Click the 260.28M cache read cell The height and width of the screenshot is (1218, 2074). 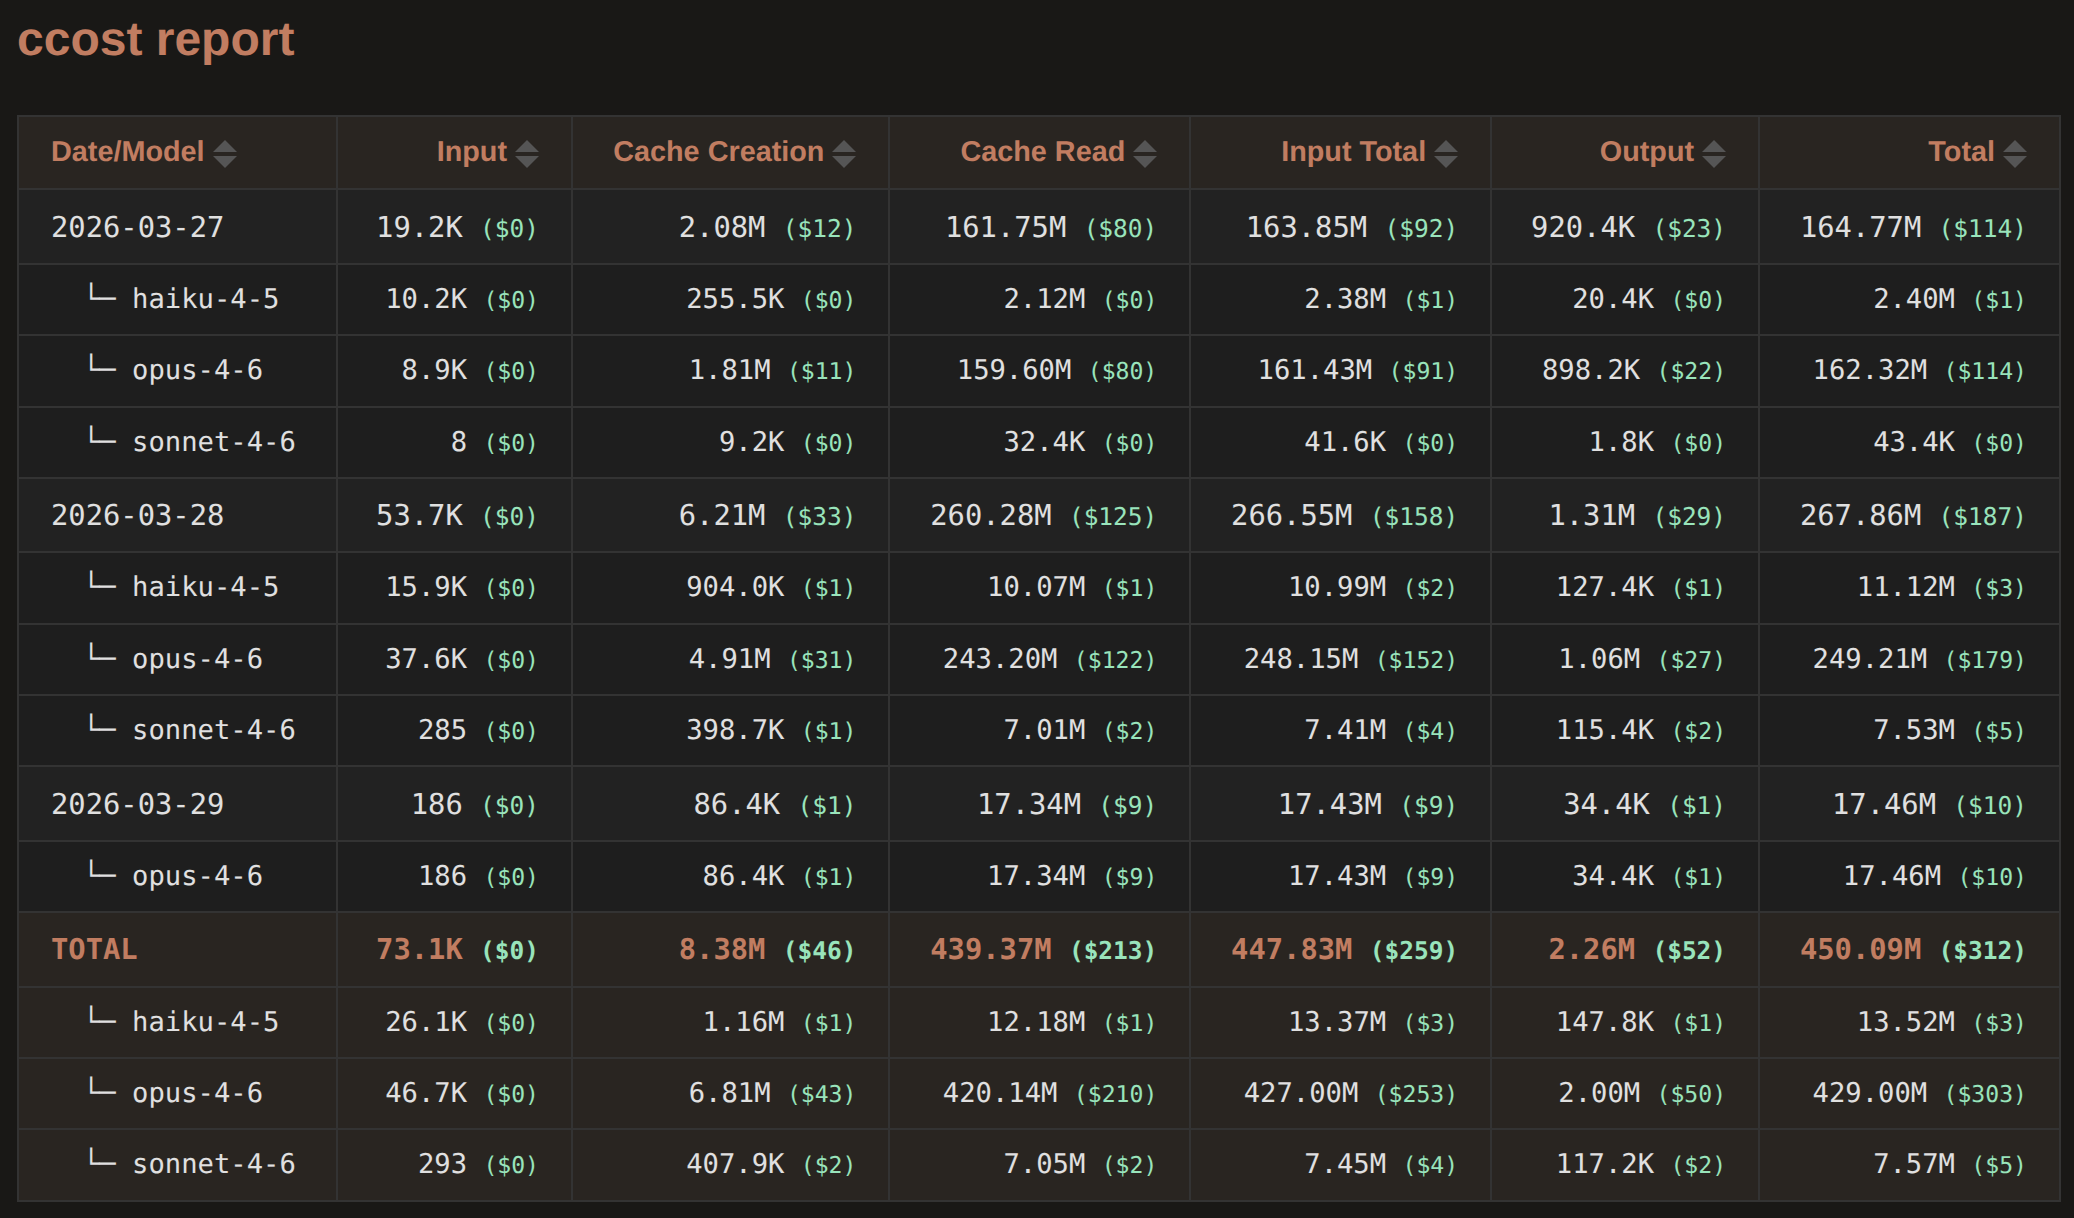[x=991, y=515]
